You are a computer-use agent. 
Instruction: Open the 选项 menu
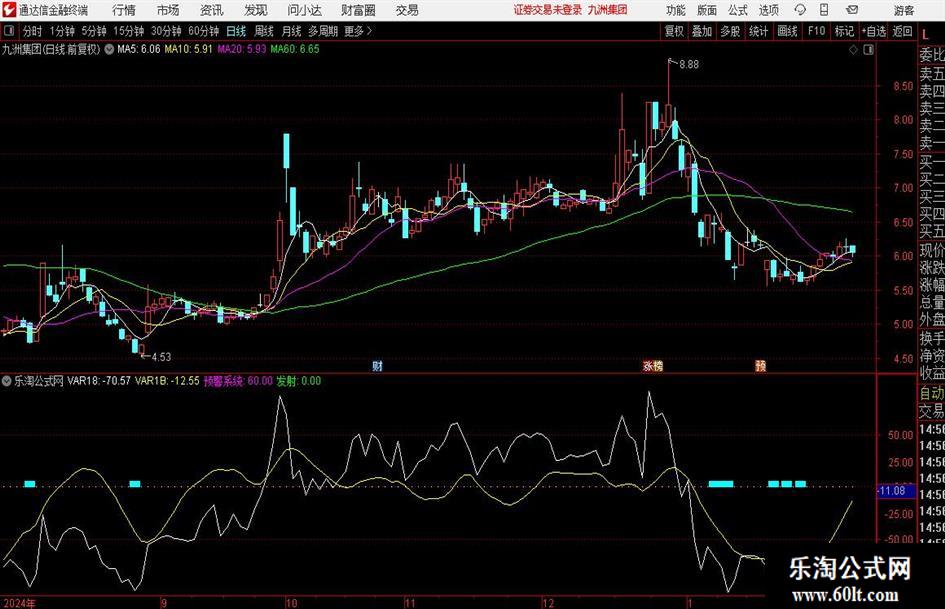tap(768, 10)
